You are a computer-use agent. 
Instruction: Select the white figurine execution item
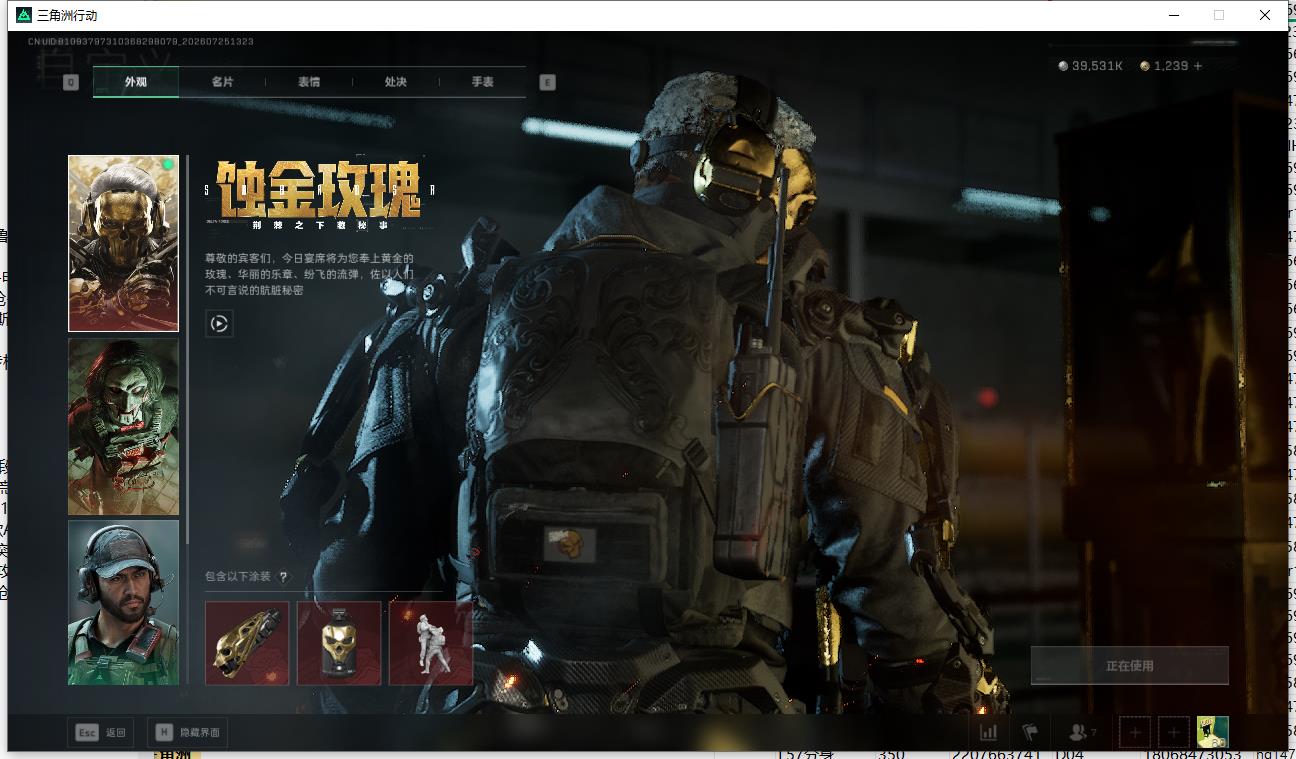pyautogui.click(x=431, y=643)
